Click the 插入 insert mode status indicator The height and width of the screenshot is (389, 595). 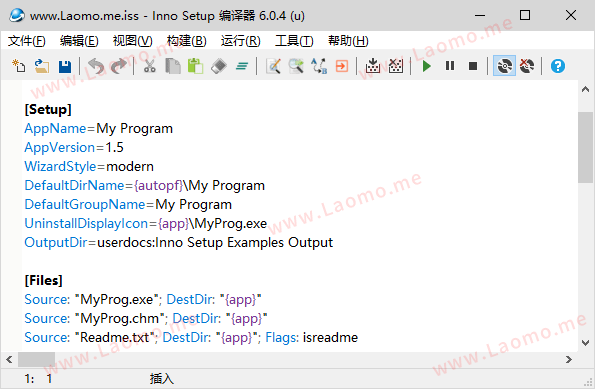point(162,379)
